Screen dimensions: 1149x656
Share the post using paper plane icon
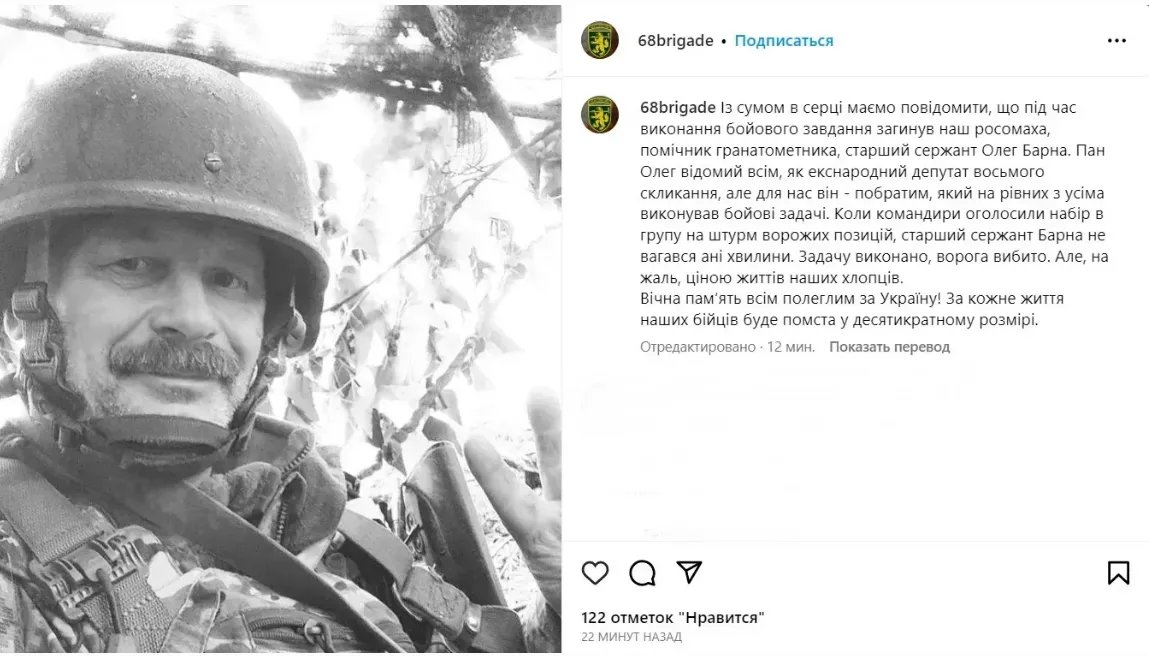click(689, 572)
